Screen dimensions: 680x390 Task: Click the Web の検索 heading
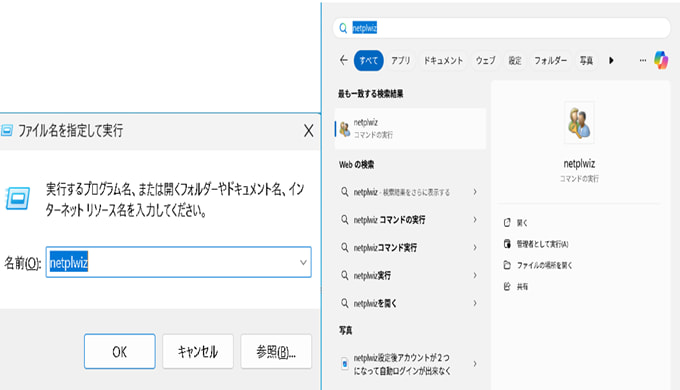[356, 164]
